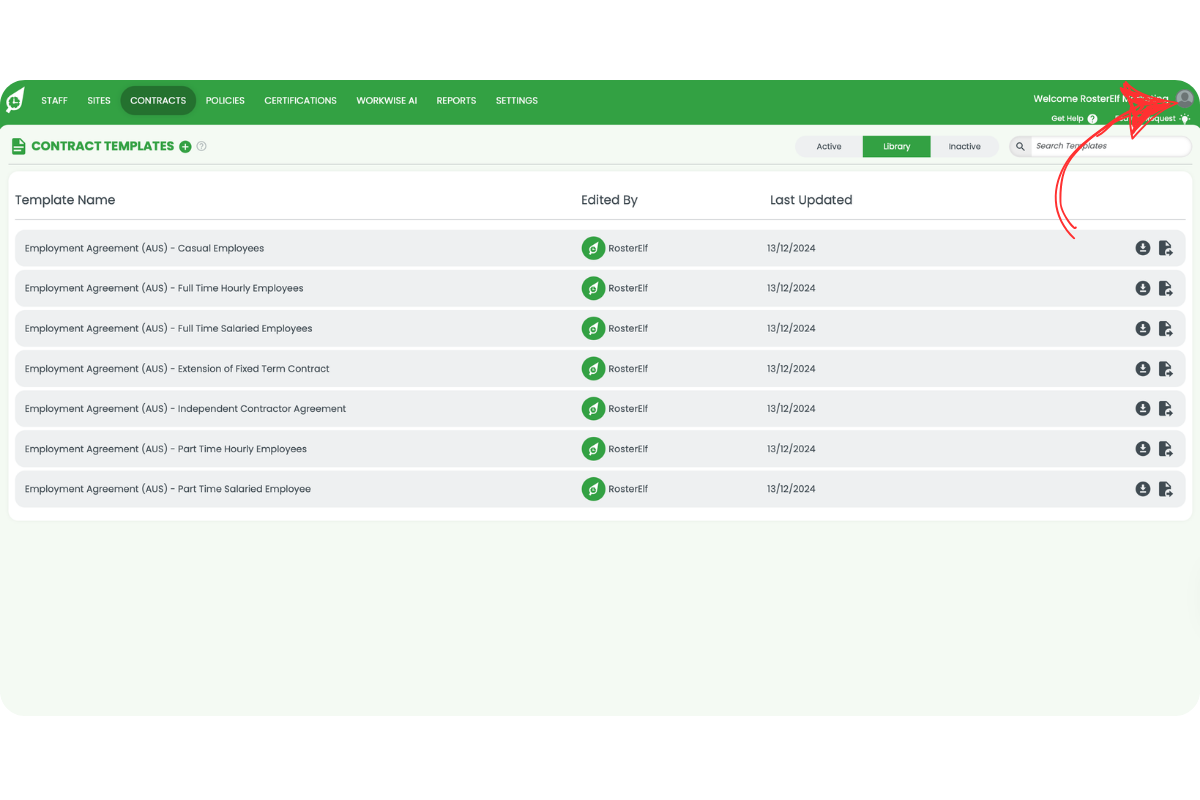The image size is (1200, 800).
Task: Open Employment Agreement - Full Time Salaried Employees
Action: pos(168,328)
